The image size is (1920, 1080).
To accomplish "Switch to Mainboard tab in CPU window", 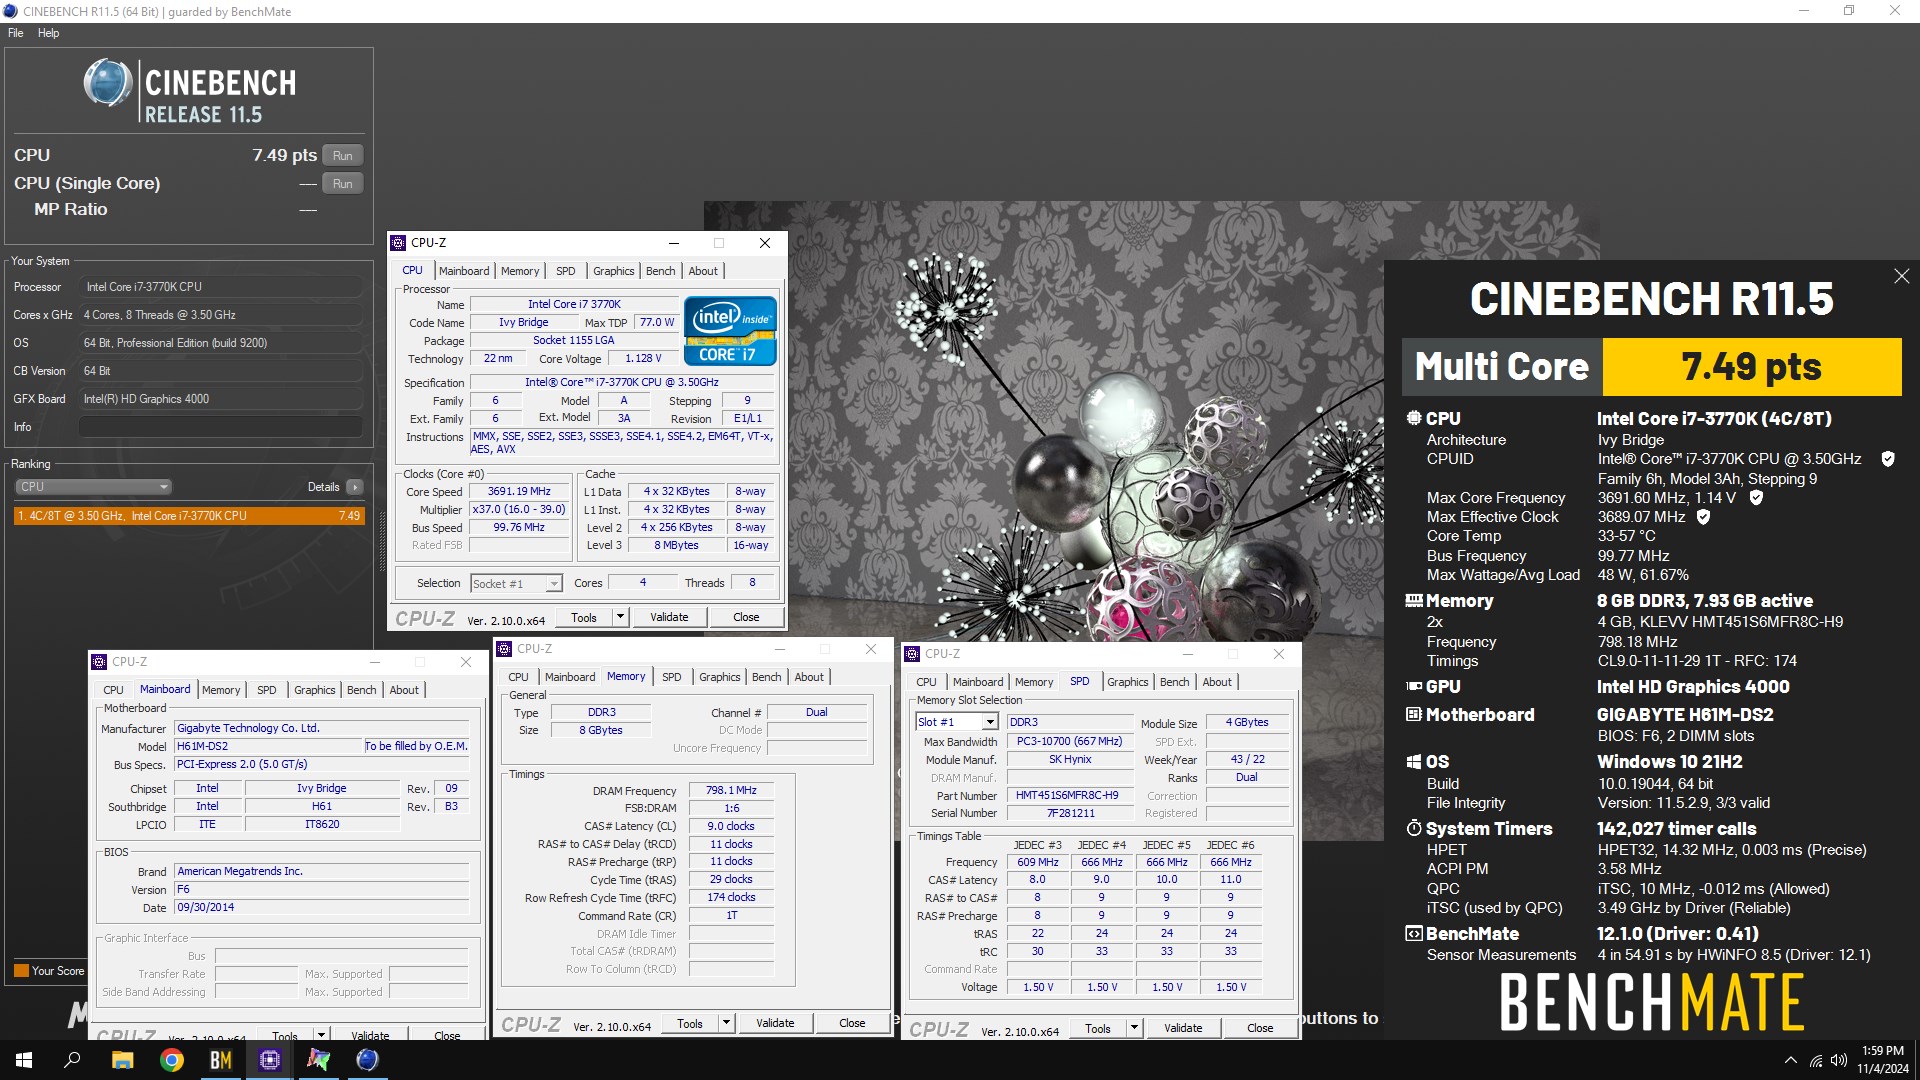I will [x=464, y=271].
